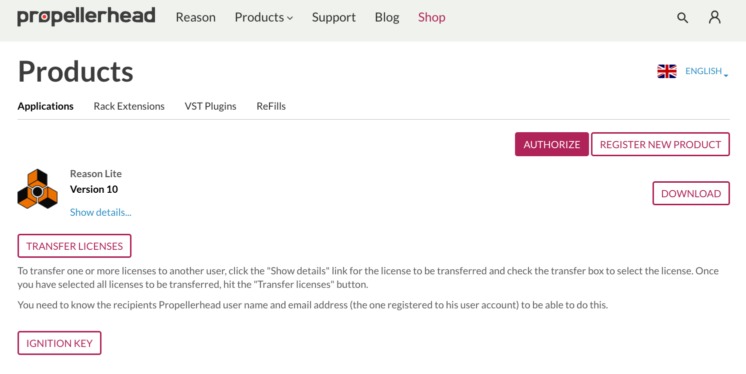The image size is (746, 374).
Task: Switch to VST Plugins tab
Action: tap(210, 106)
